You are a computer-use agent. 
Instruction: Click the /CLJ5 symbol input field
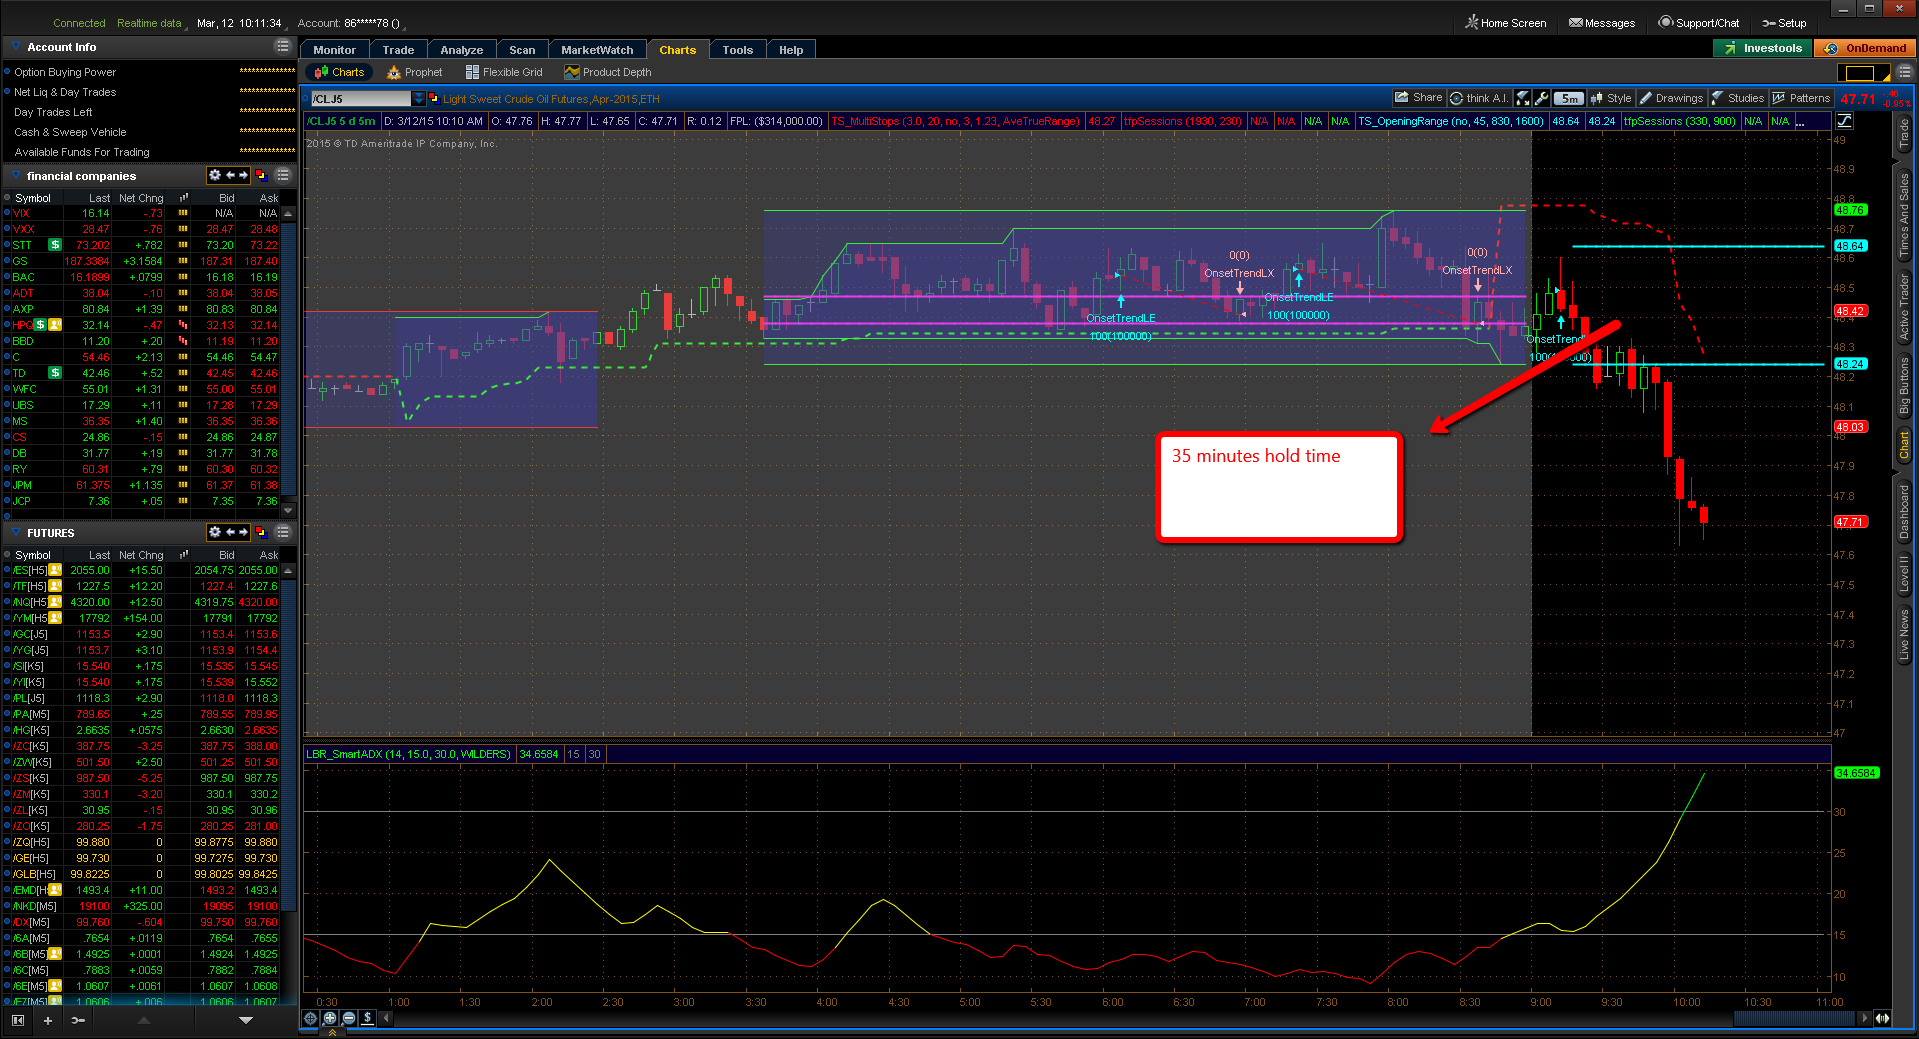pos(360,99)
